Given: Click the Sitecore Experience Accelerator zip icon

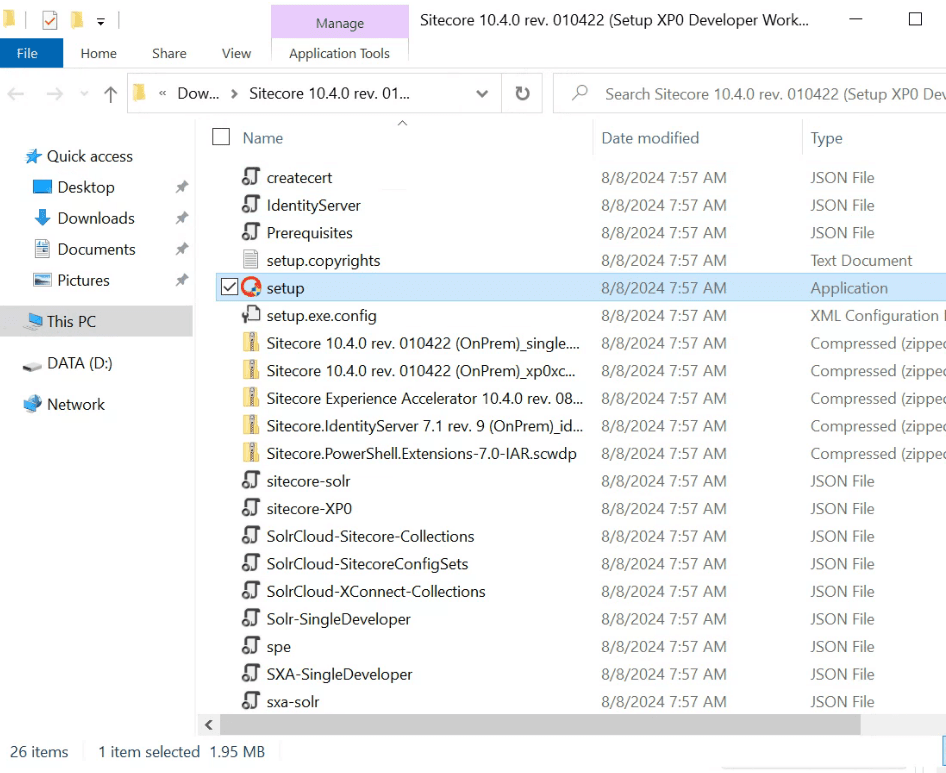Looking at the screenshot, I should click(x=251, y=398).
